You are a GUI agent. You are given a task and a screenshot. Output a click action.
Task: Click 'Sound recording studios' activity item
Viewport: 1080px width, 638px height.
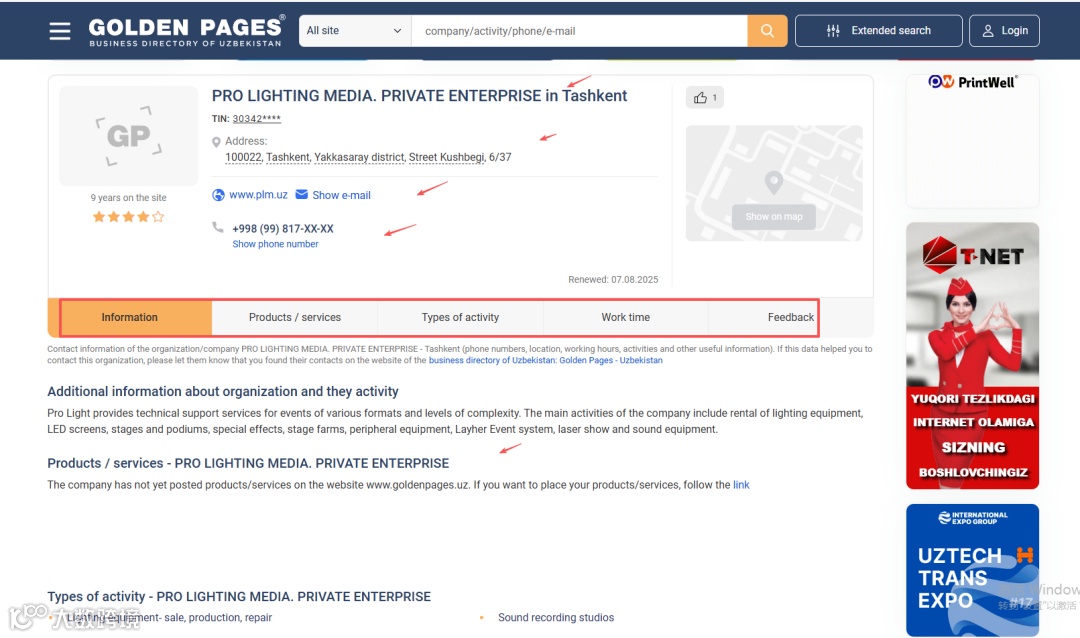point(556,617)
